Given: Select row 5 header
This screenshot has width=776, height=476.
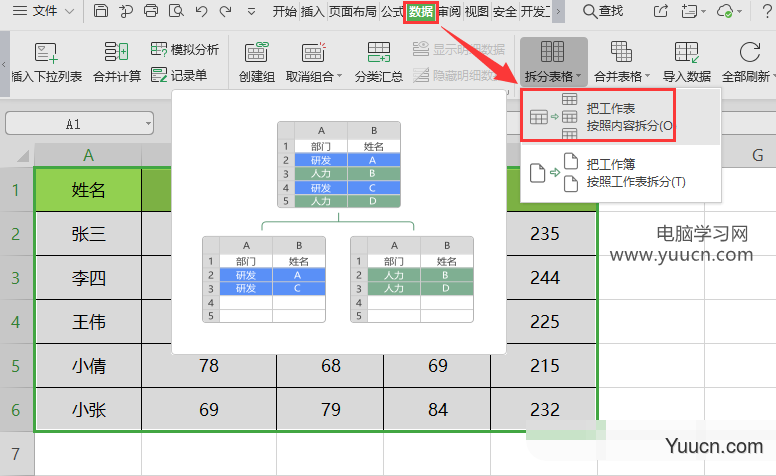Looking at the screenshot, I should (16, 366).
